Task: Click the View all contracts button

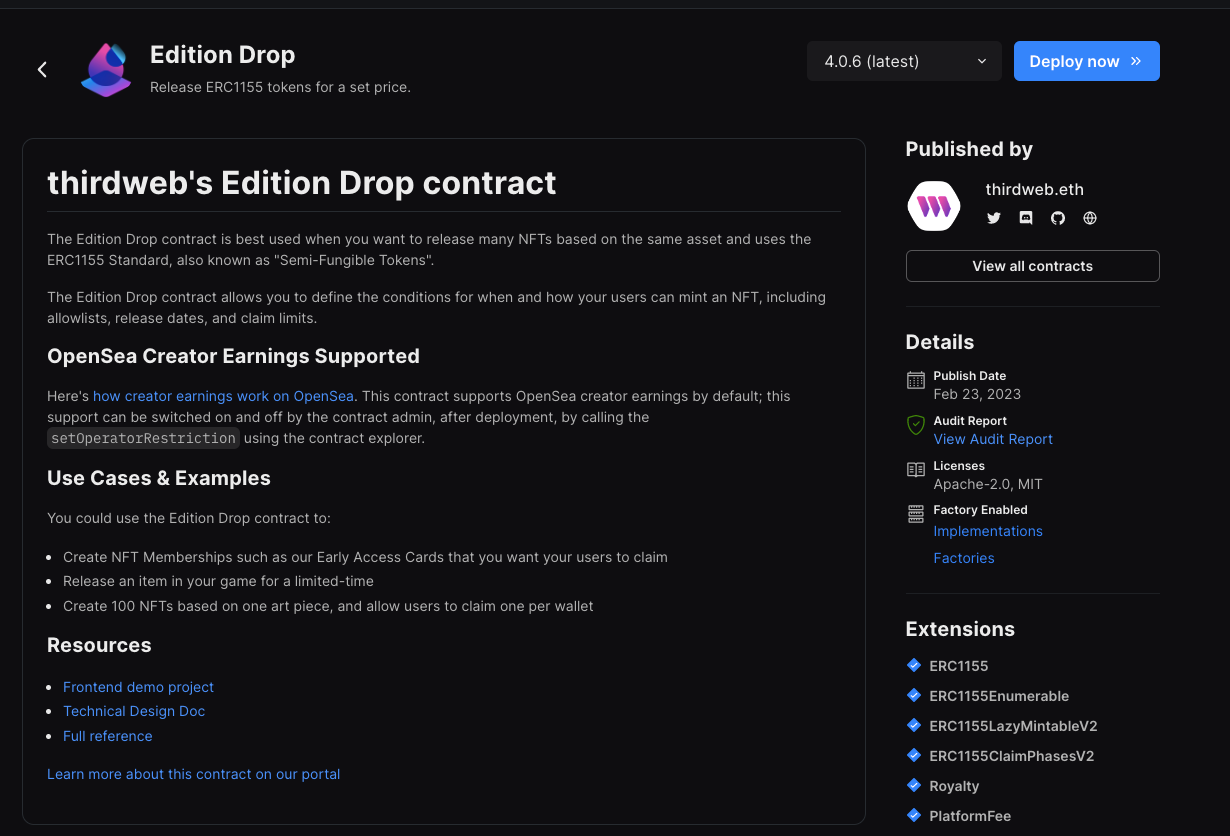Action: (x=1032, y=266)
